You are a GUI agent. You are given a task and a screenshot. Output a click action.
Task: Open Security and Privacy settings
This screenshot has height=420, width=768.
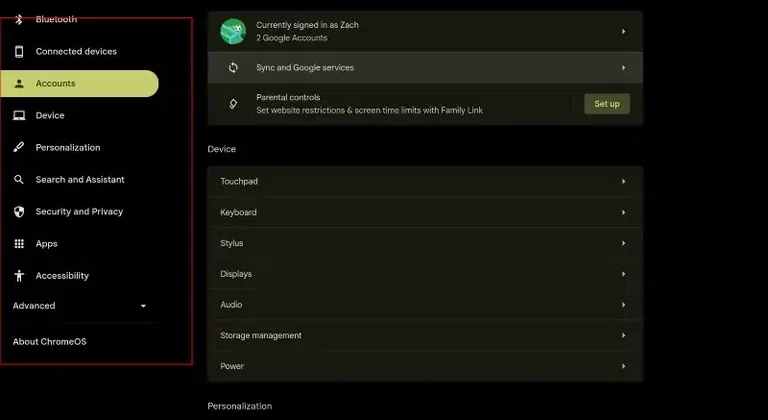[79, 212]
